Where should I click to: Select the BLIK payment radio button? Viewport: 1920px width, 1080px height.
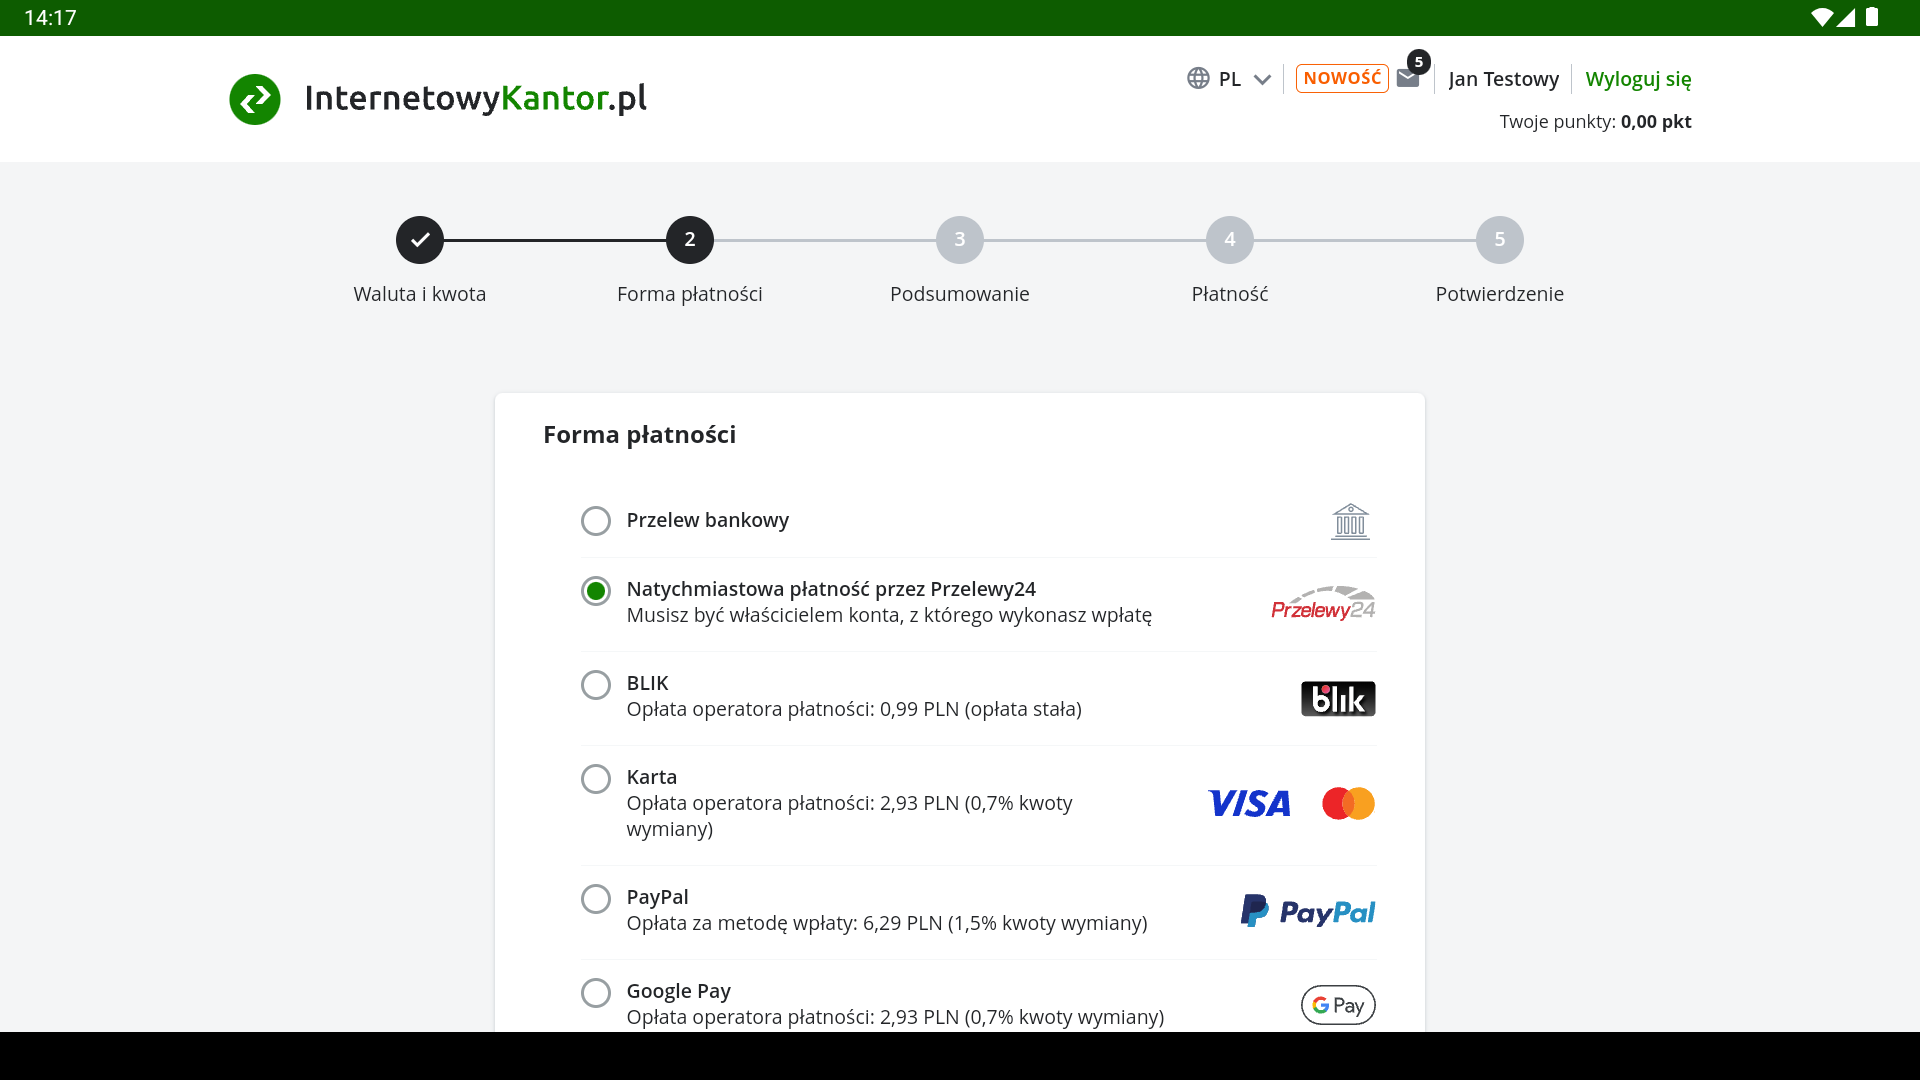pyautogui.click(x=596, y=685)
